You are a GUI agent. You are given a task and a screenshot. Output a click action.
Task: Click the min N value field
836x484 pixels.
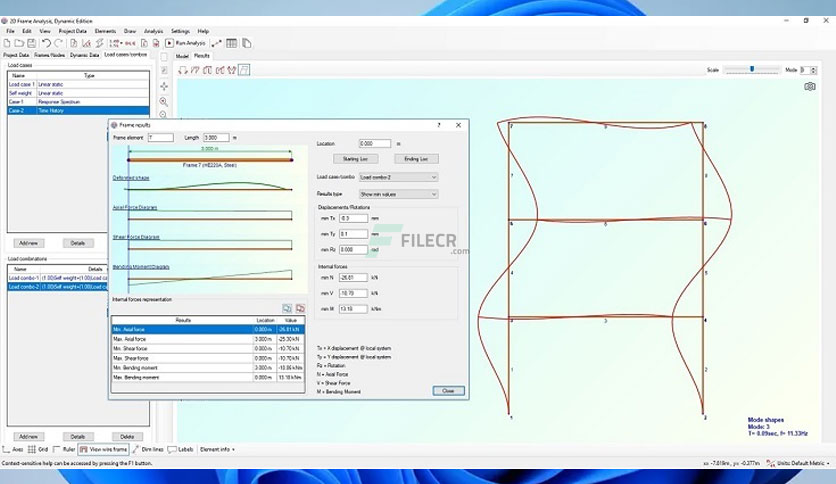[353, 278]
